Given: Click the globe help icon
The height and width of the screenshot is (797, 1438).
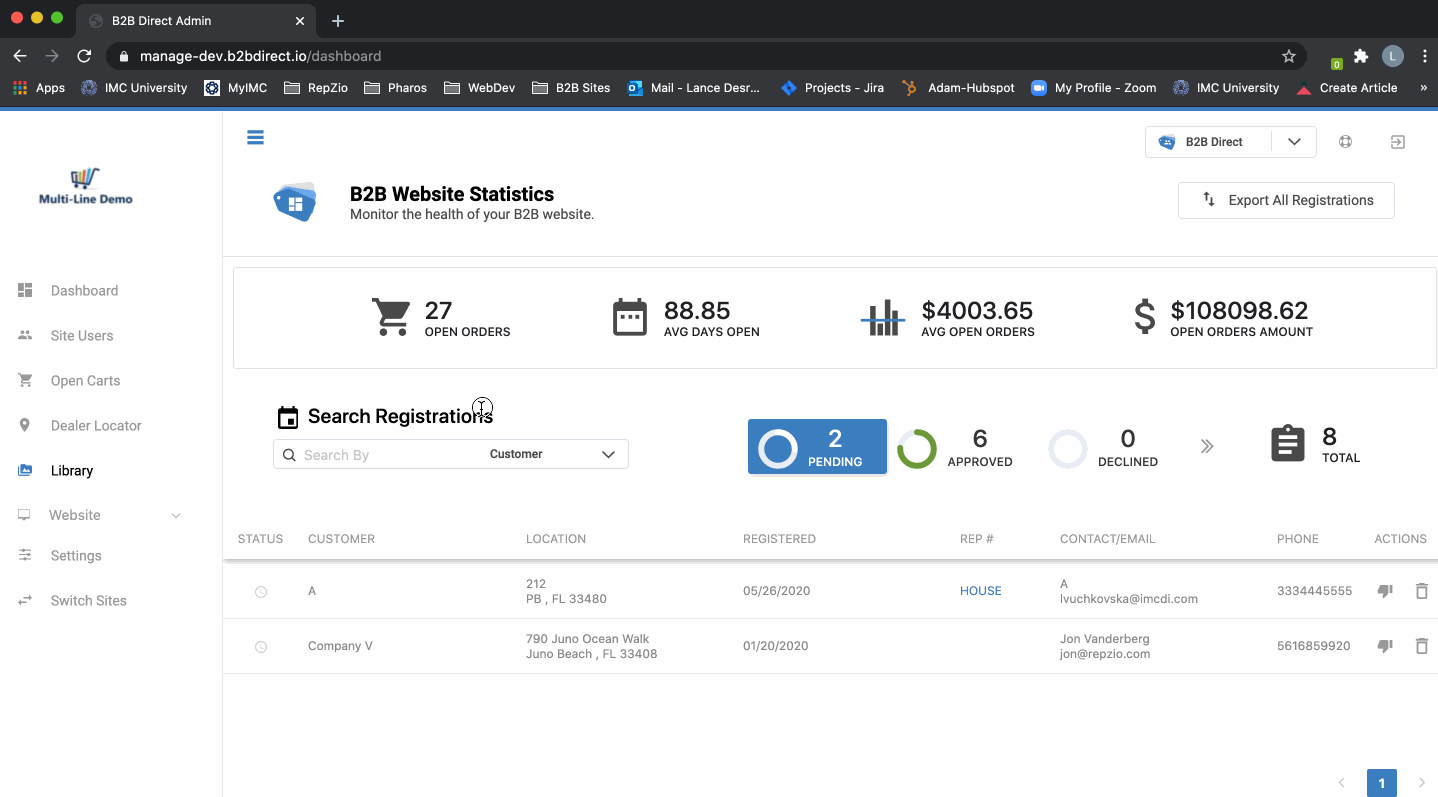Looking at the screenshot, I should click(x=1345, y=142).
